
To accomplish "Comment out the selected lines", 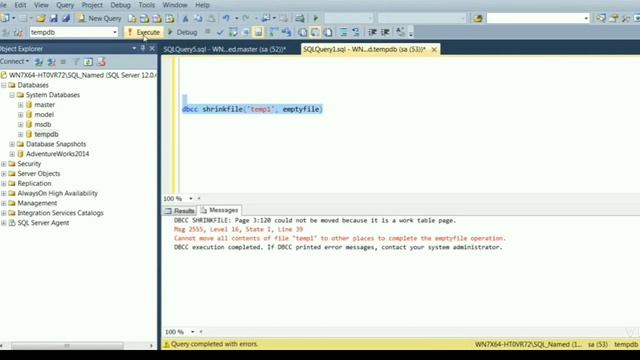I will pos(344,32).
